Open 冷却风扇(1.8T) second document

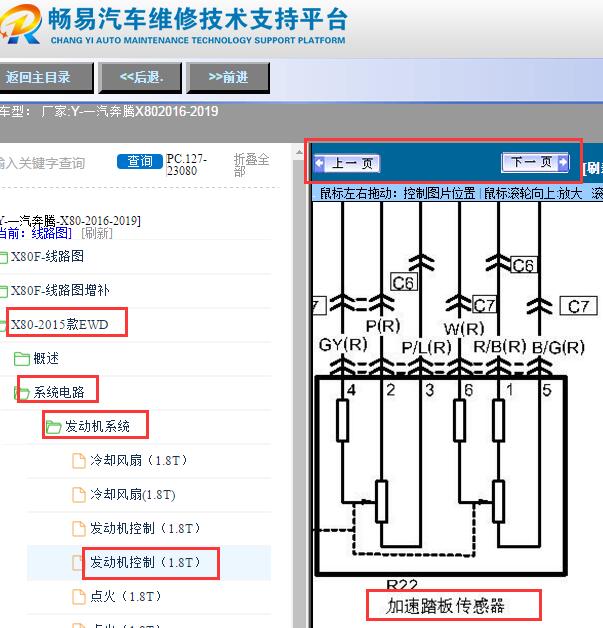point(133,494)
